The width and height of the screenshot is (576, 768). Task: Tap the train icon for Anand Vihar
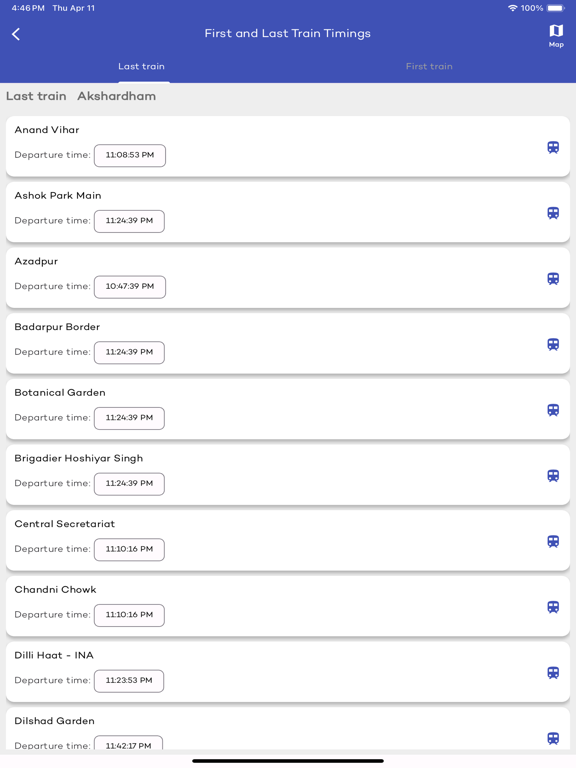coord(553,147)
